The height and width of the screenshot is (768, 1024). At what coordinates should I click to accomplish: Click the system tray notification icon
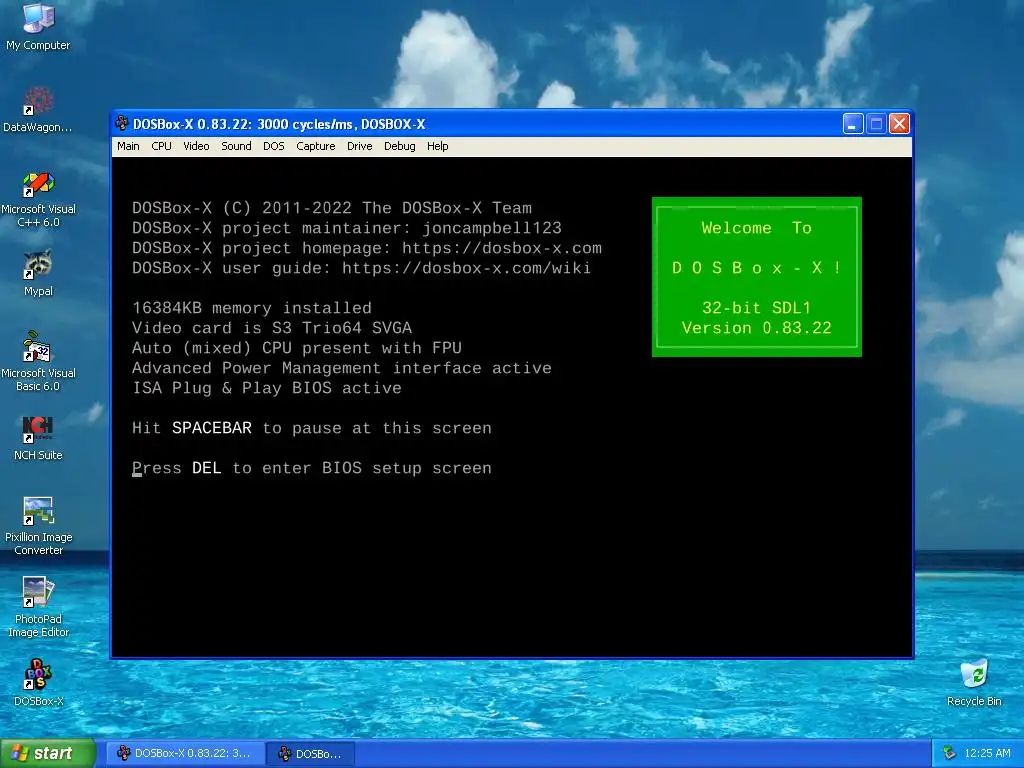tap(950, 753)
